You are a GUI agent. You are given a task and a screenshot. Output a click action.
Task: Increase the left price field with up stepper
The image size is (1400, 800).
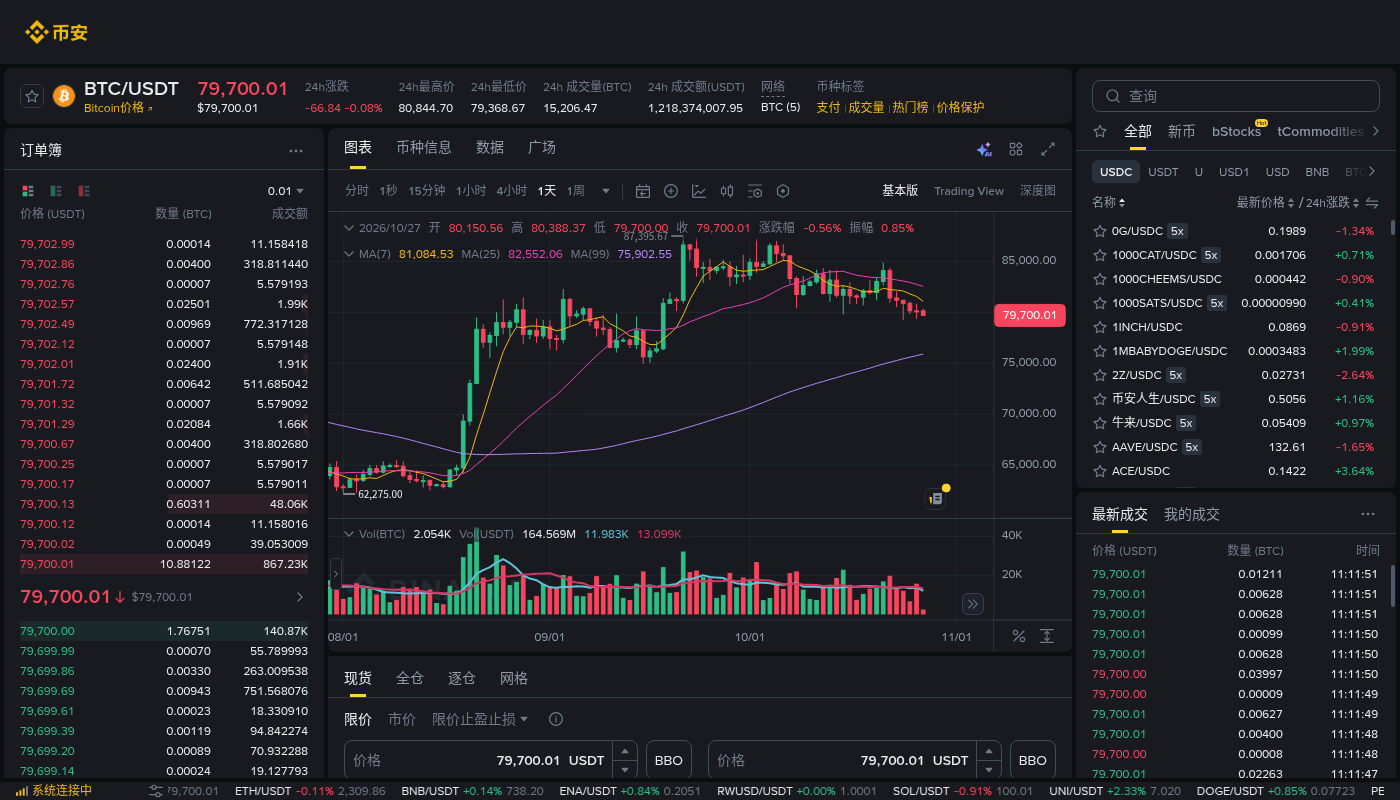[x=625, y=750]
